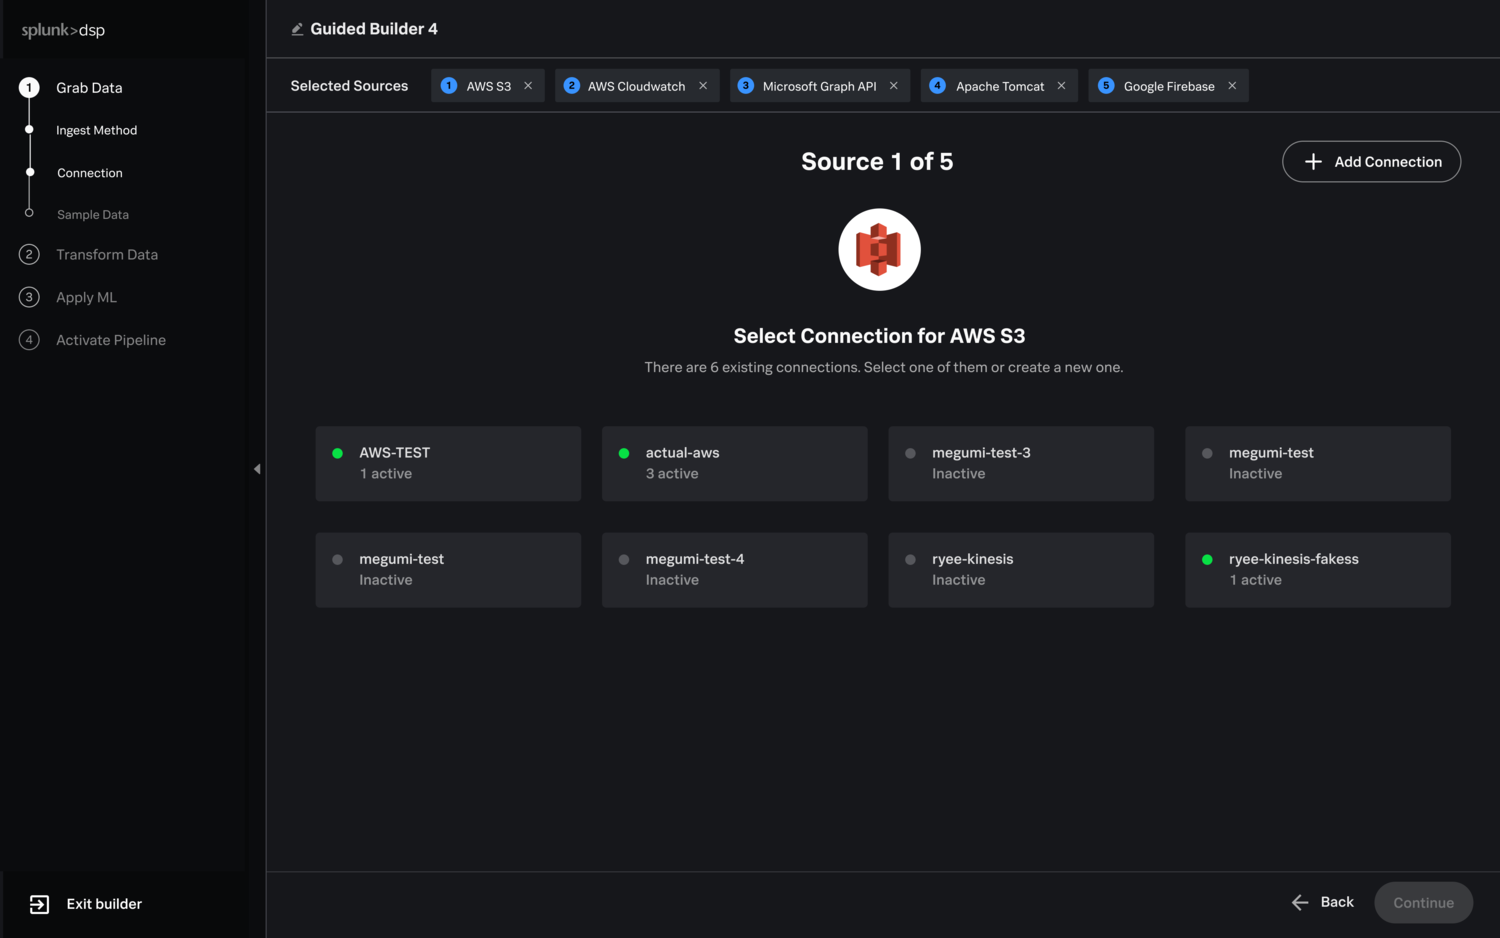Click Add Connection button
This screenshot has height=938, width=1500.
point(1371,162)
